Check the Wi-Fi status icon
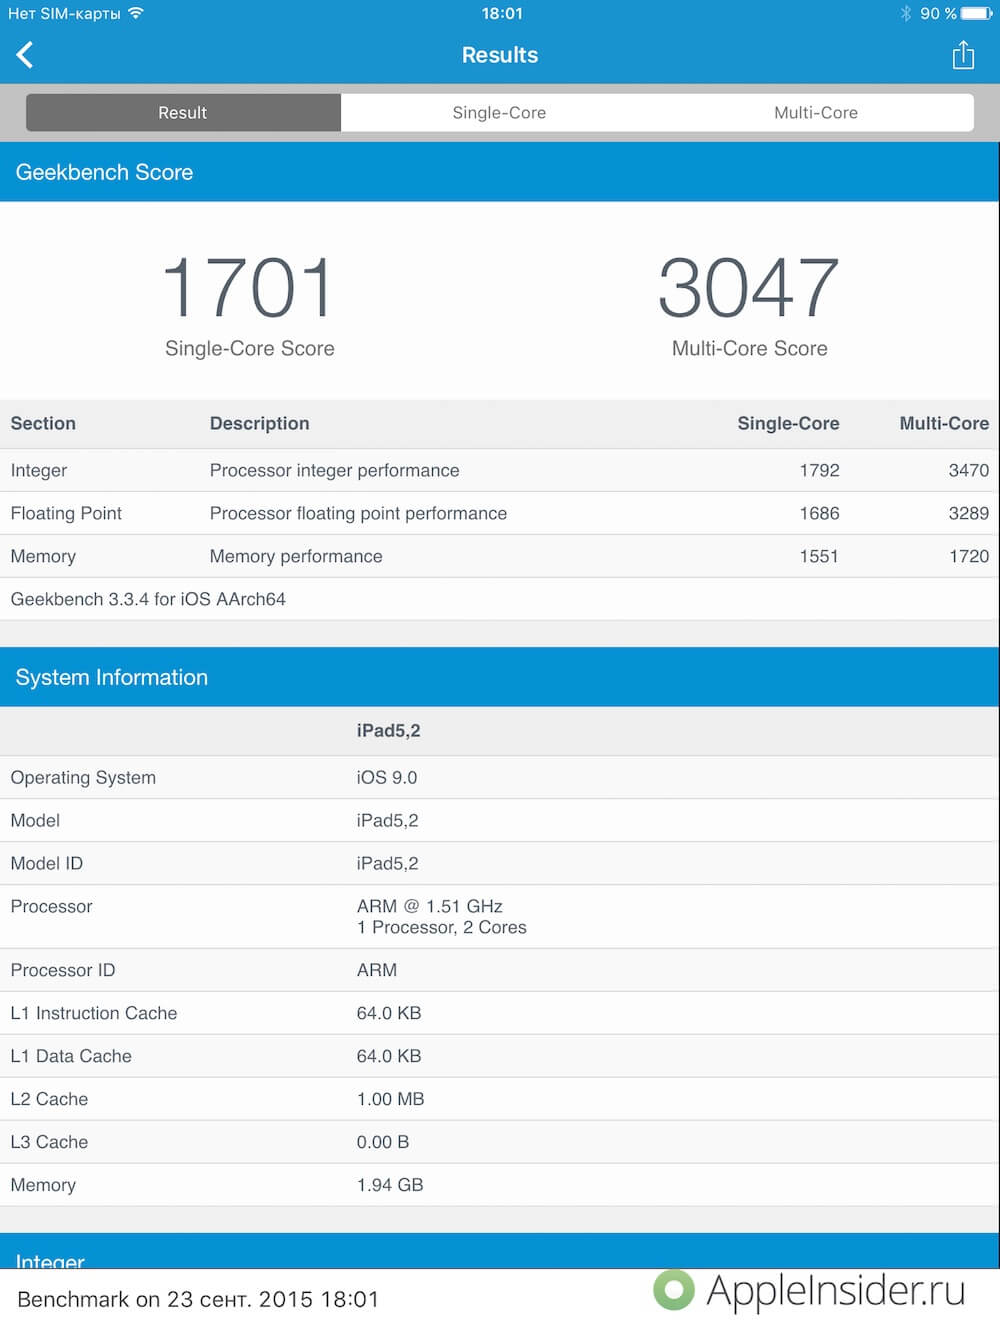This screenshot has height=1333, width=1000. 136,13
